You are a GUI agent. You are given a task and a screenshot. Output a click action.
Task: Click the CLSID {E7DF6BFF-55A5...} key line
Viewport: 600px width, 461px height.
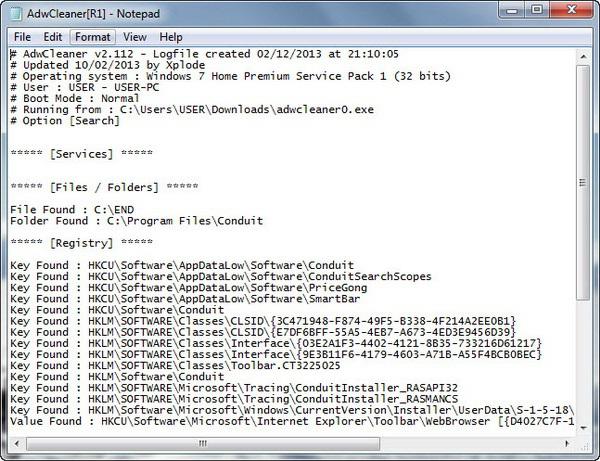coord(263,332)
